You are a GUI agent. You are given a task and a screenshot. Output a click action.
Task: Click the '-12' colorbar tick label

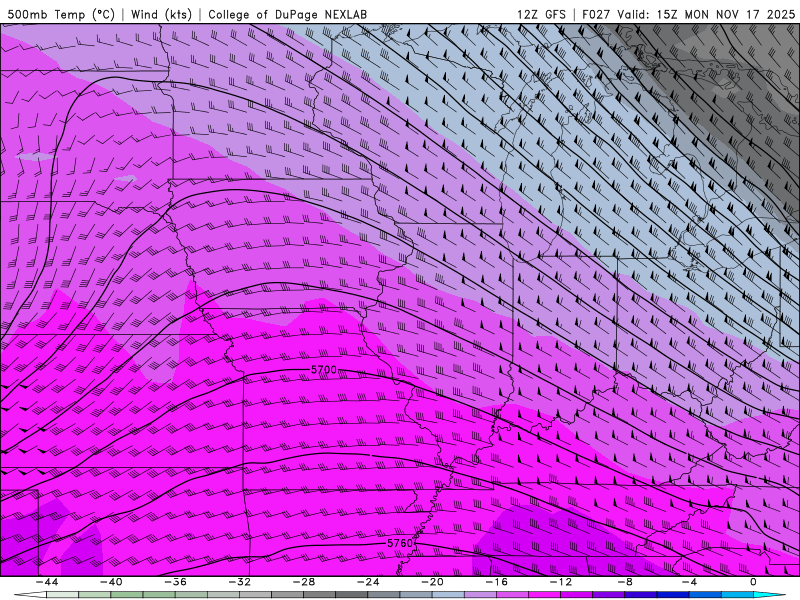click(561, 582)
